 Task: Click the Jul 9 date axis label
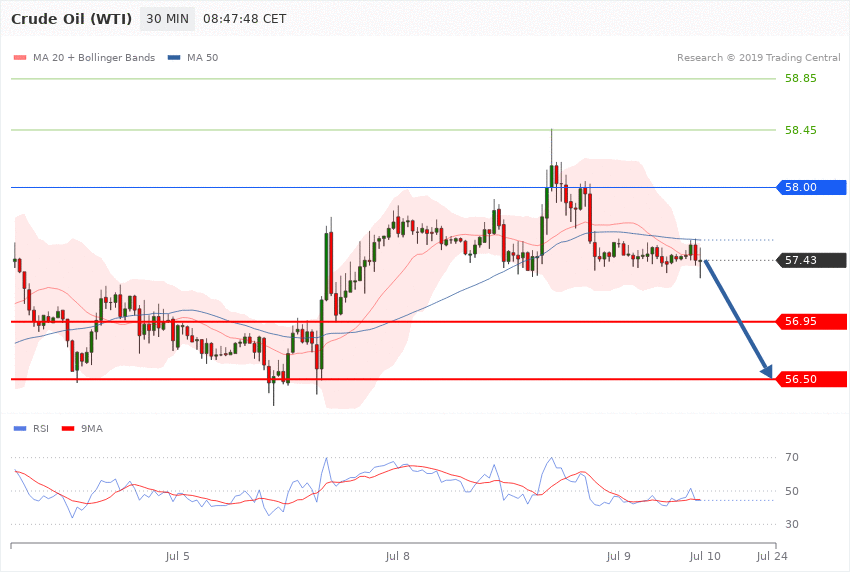tap(619, 556)
